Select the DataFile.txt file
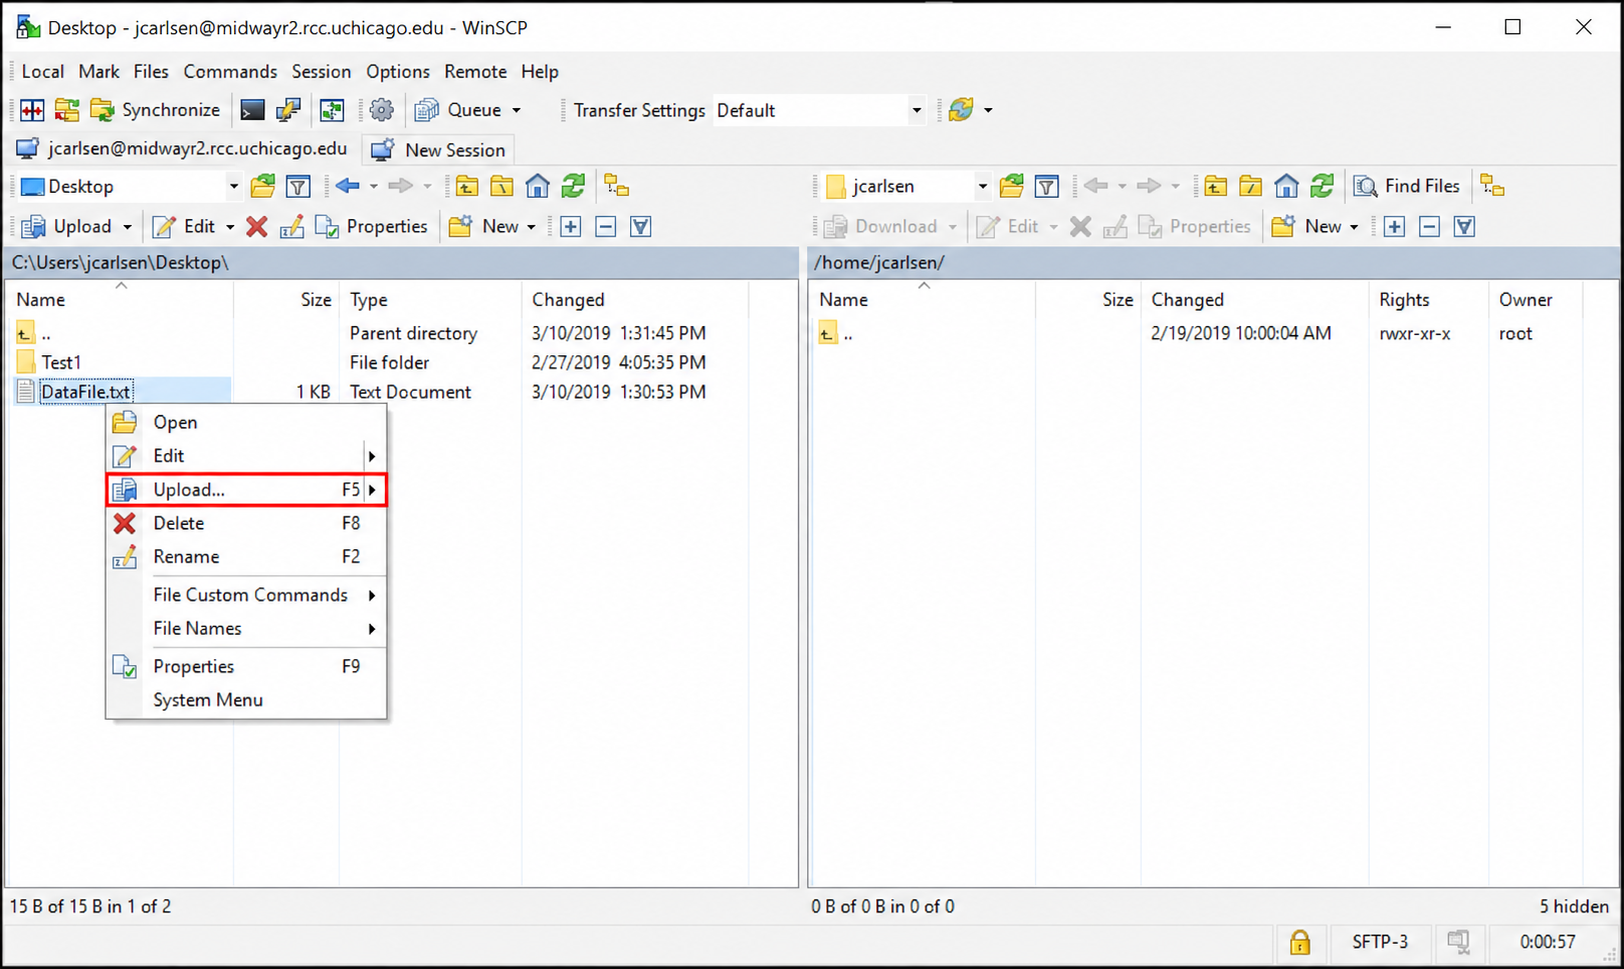This screenshot has height=969, width=1624. [x=86, y=392]
